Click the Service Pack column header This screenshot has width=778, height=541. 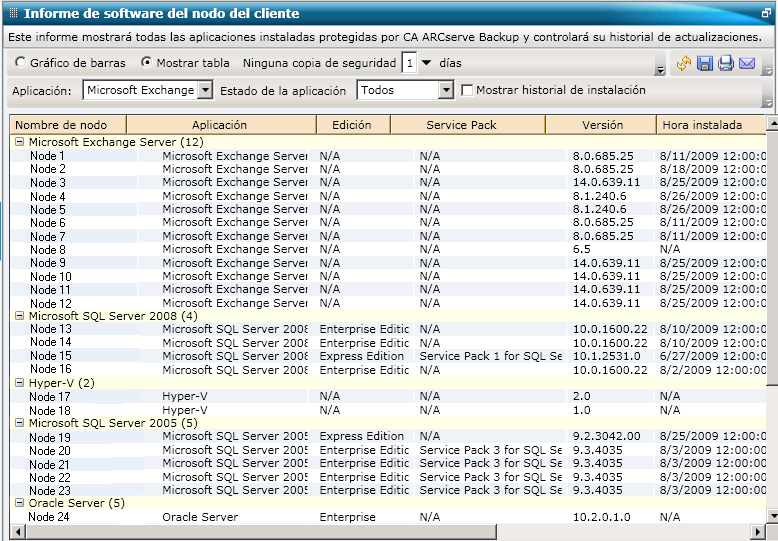click(x=461, y=125)
